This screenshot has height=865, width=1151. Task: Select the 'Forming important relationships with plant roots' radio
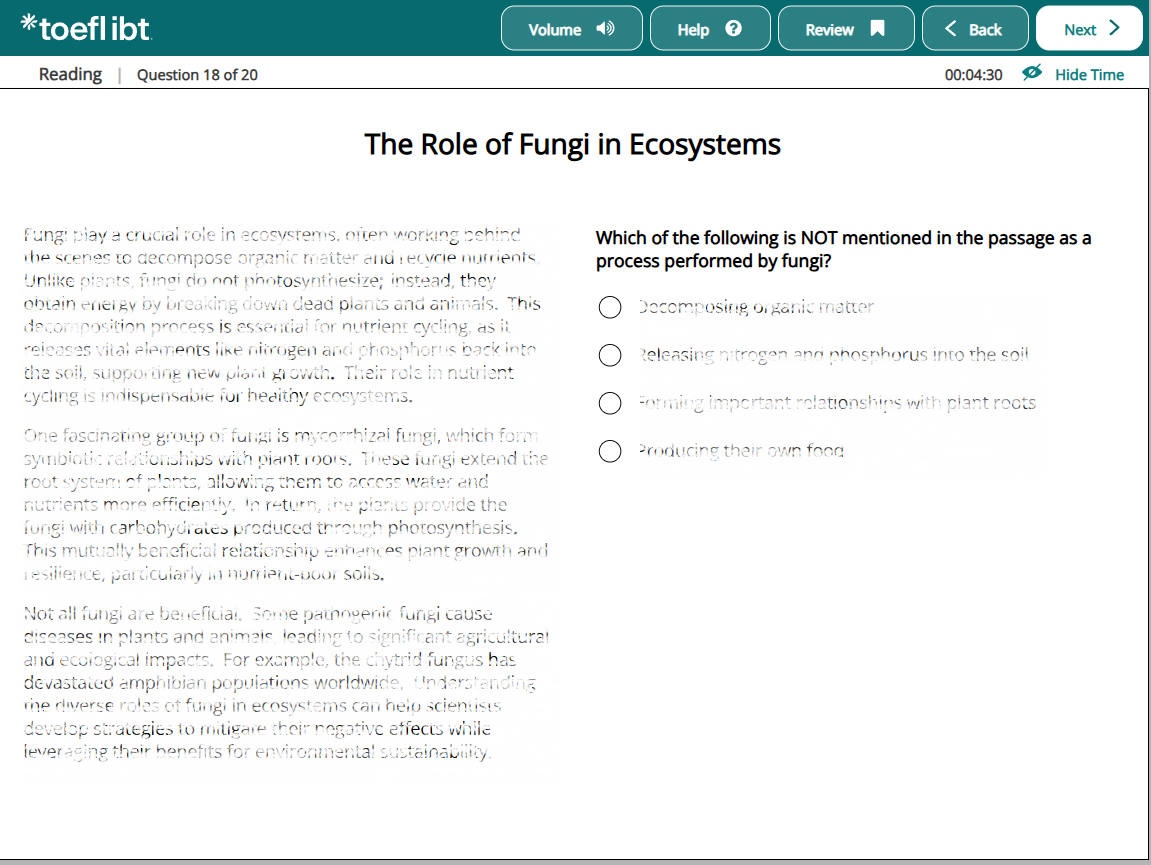coord(610,403)
